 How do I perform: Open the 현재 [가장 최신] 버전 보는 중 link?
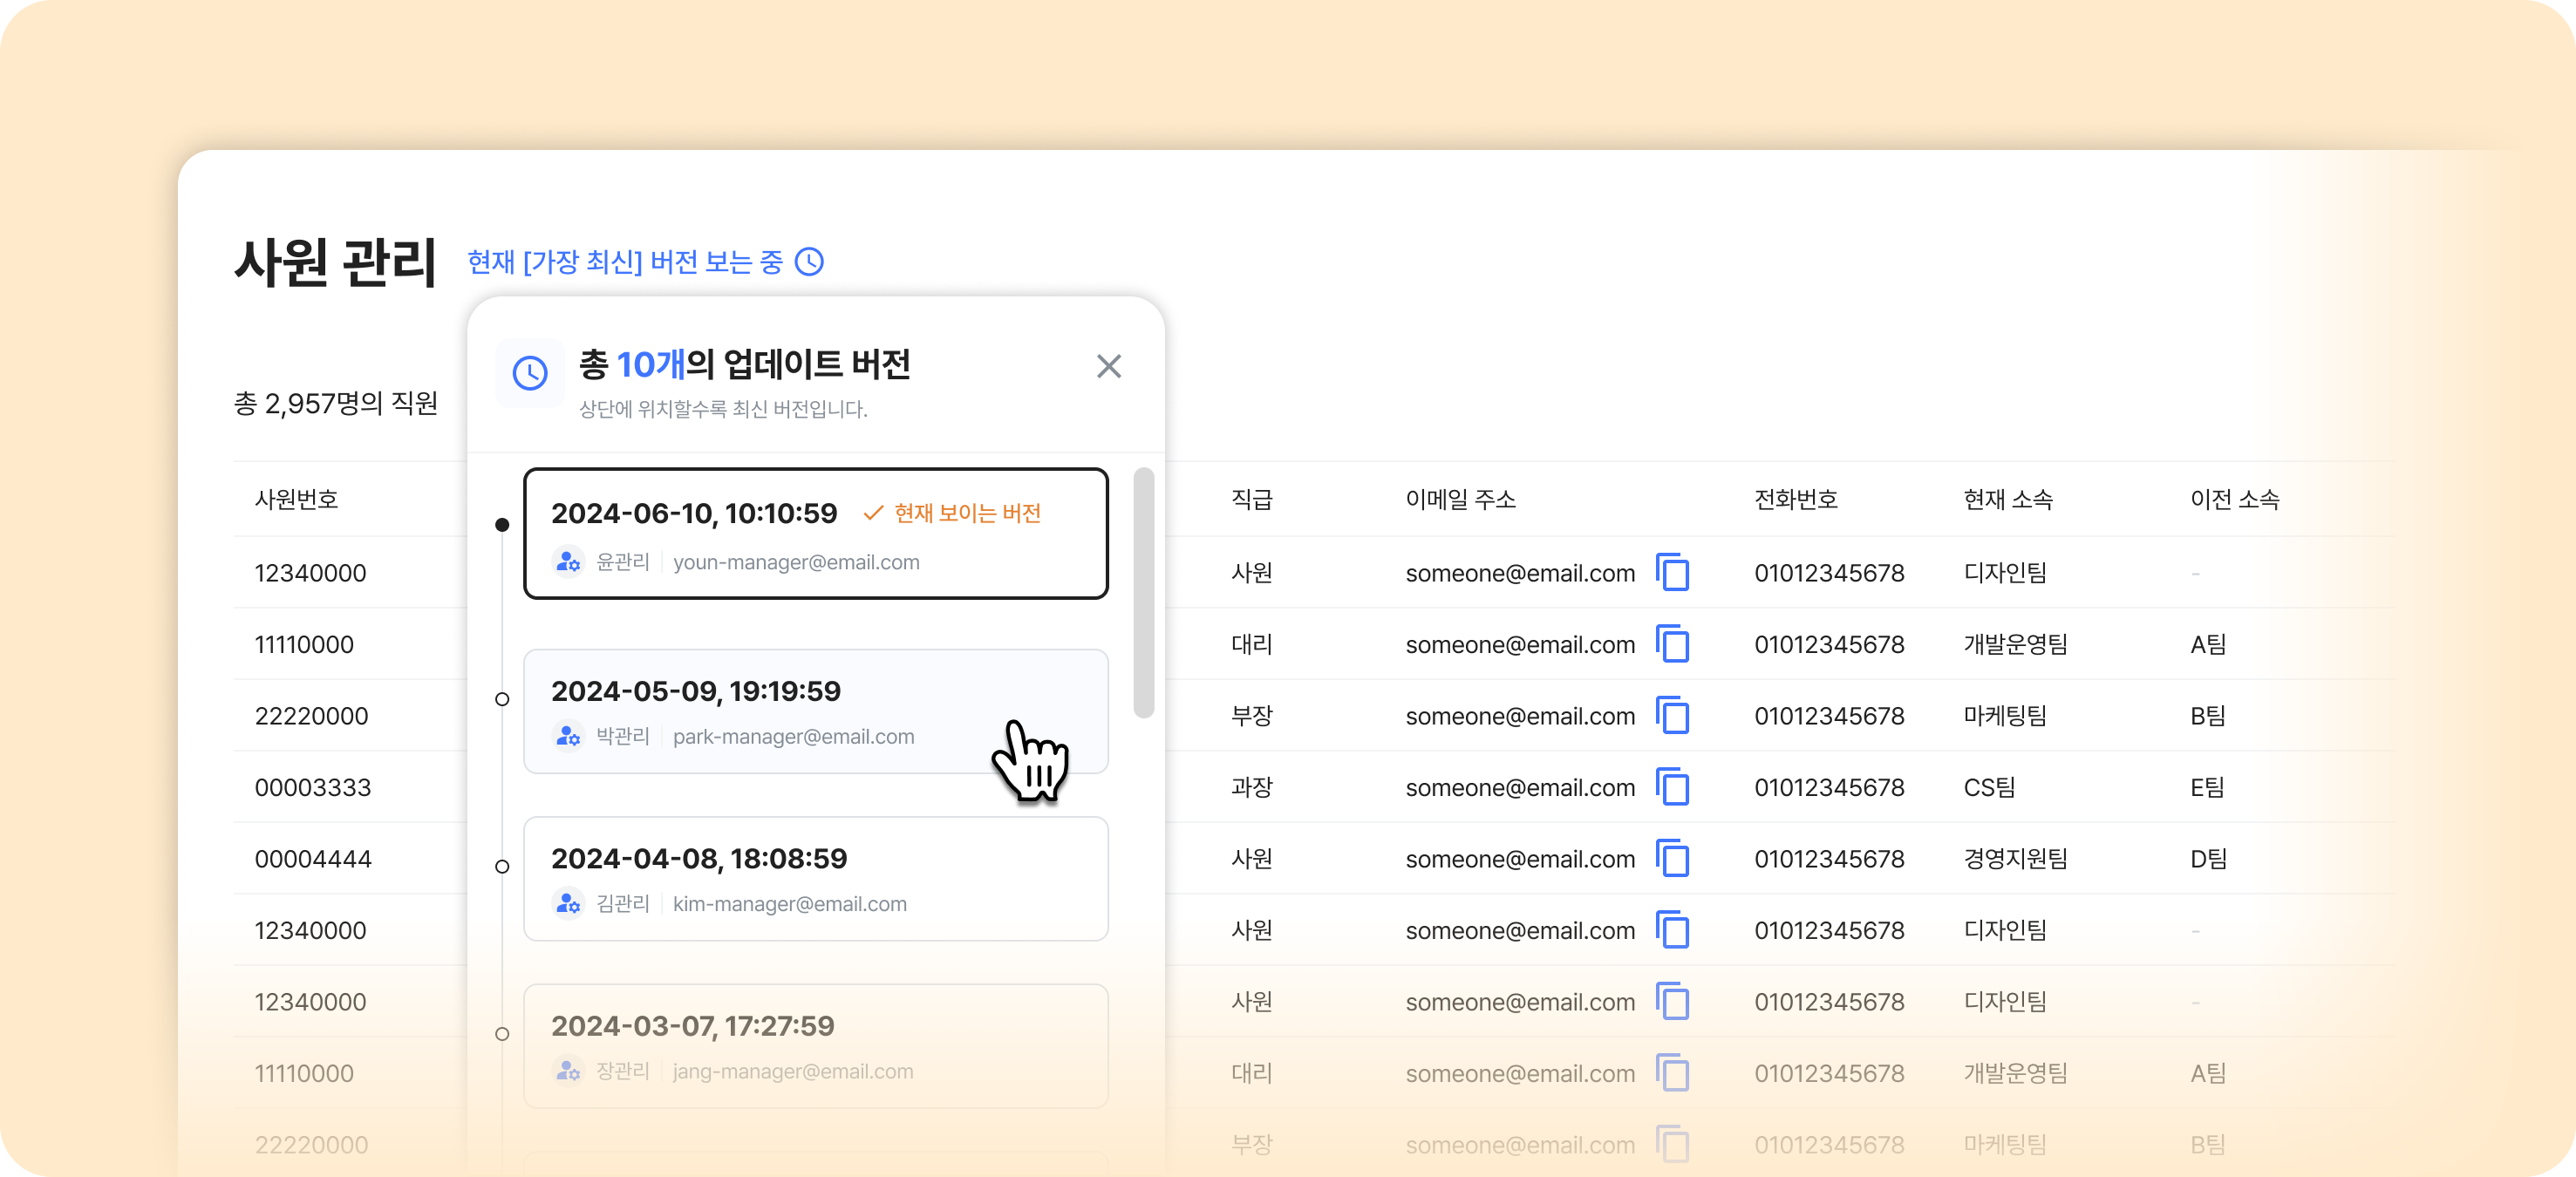(625, 262)
